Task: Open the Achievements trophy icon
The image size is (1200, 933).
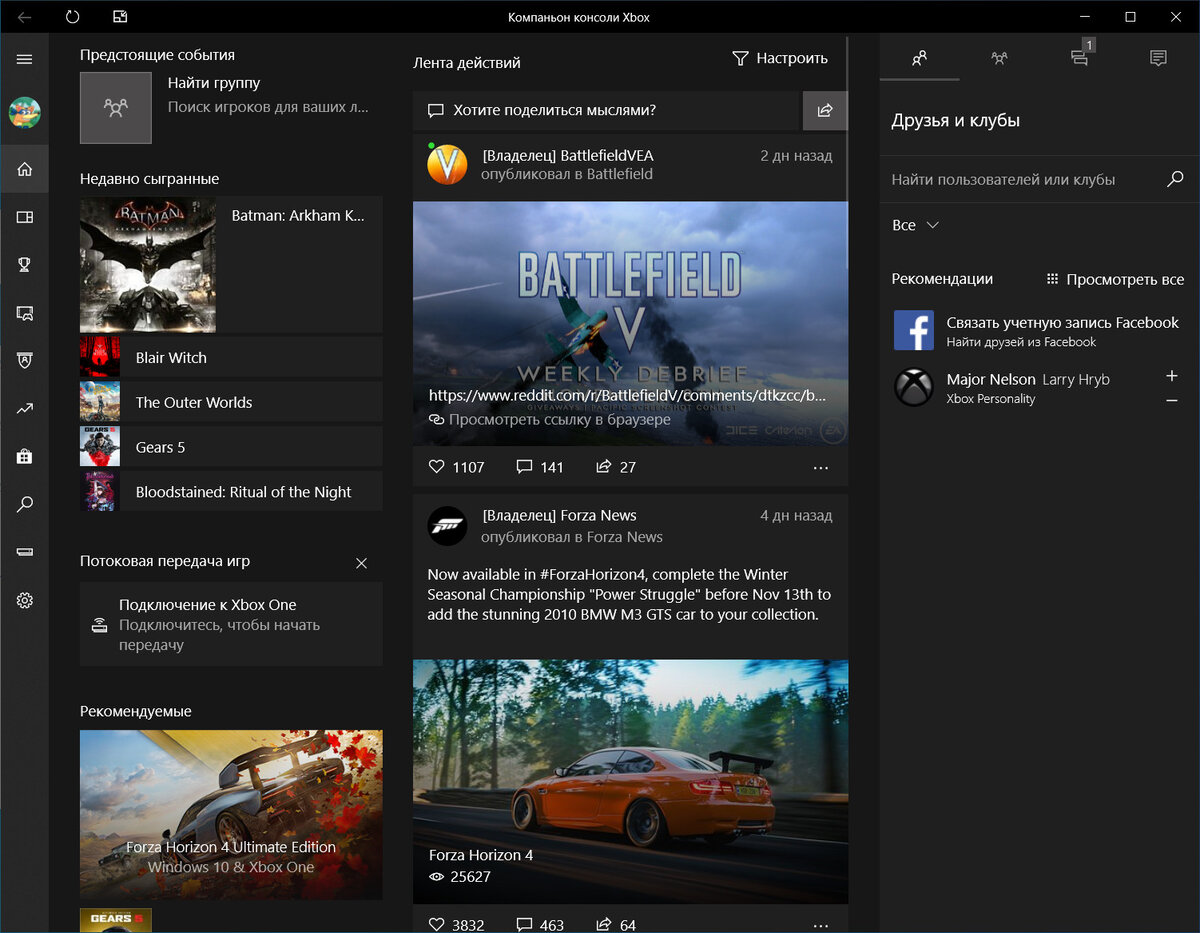Action: pos(24,265)
